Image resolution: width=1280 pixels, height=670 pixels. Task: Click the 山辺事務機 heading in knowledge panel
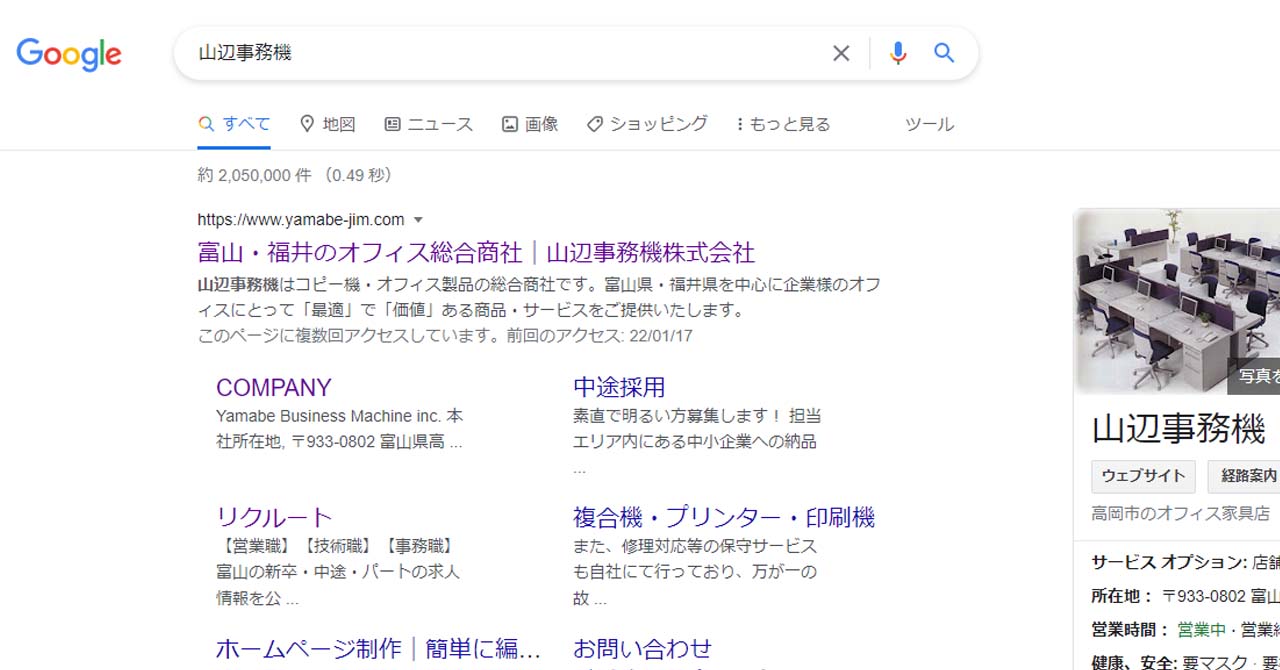pyautogui.click(x=1179, y=428)
